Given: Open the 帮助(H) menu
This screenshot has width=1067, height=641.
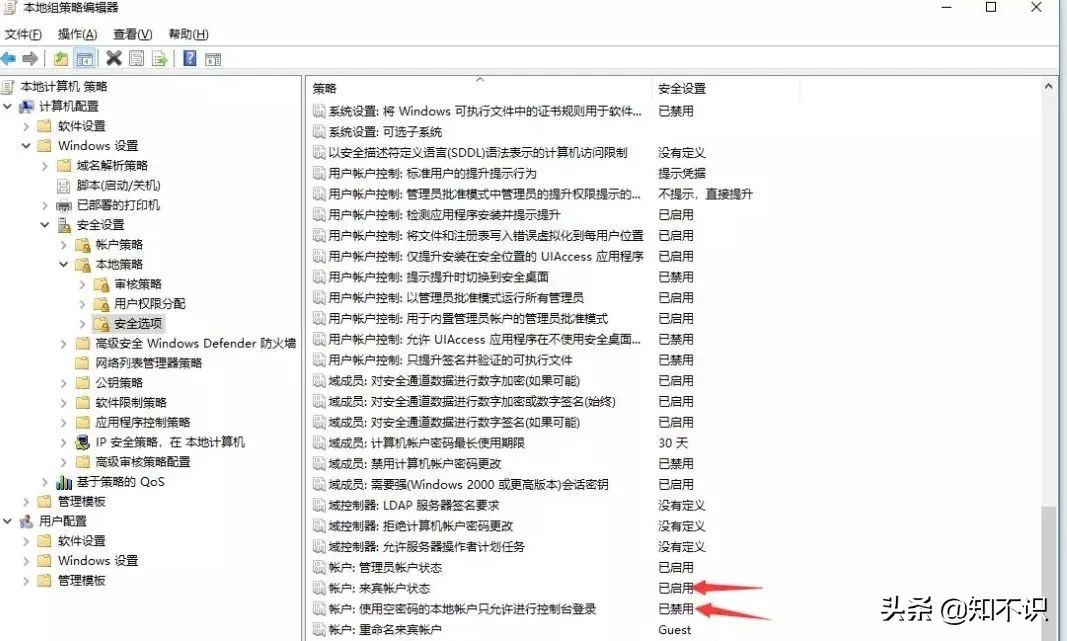Looking at the screenshot, I should (x=187, y=33).
